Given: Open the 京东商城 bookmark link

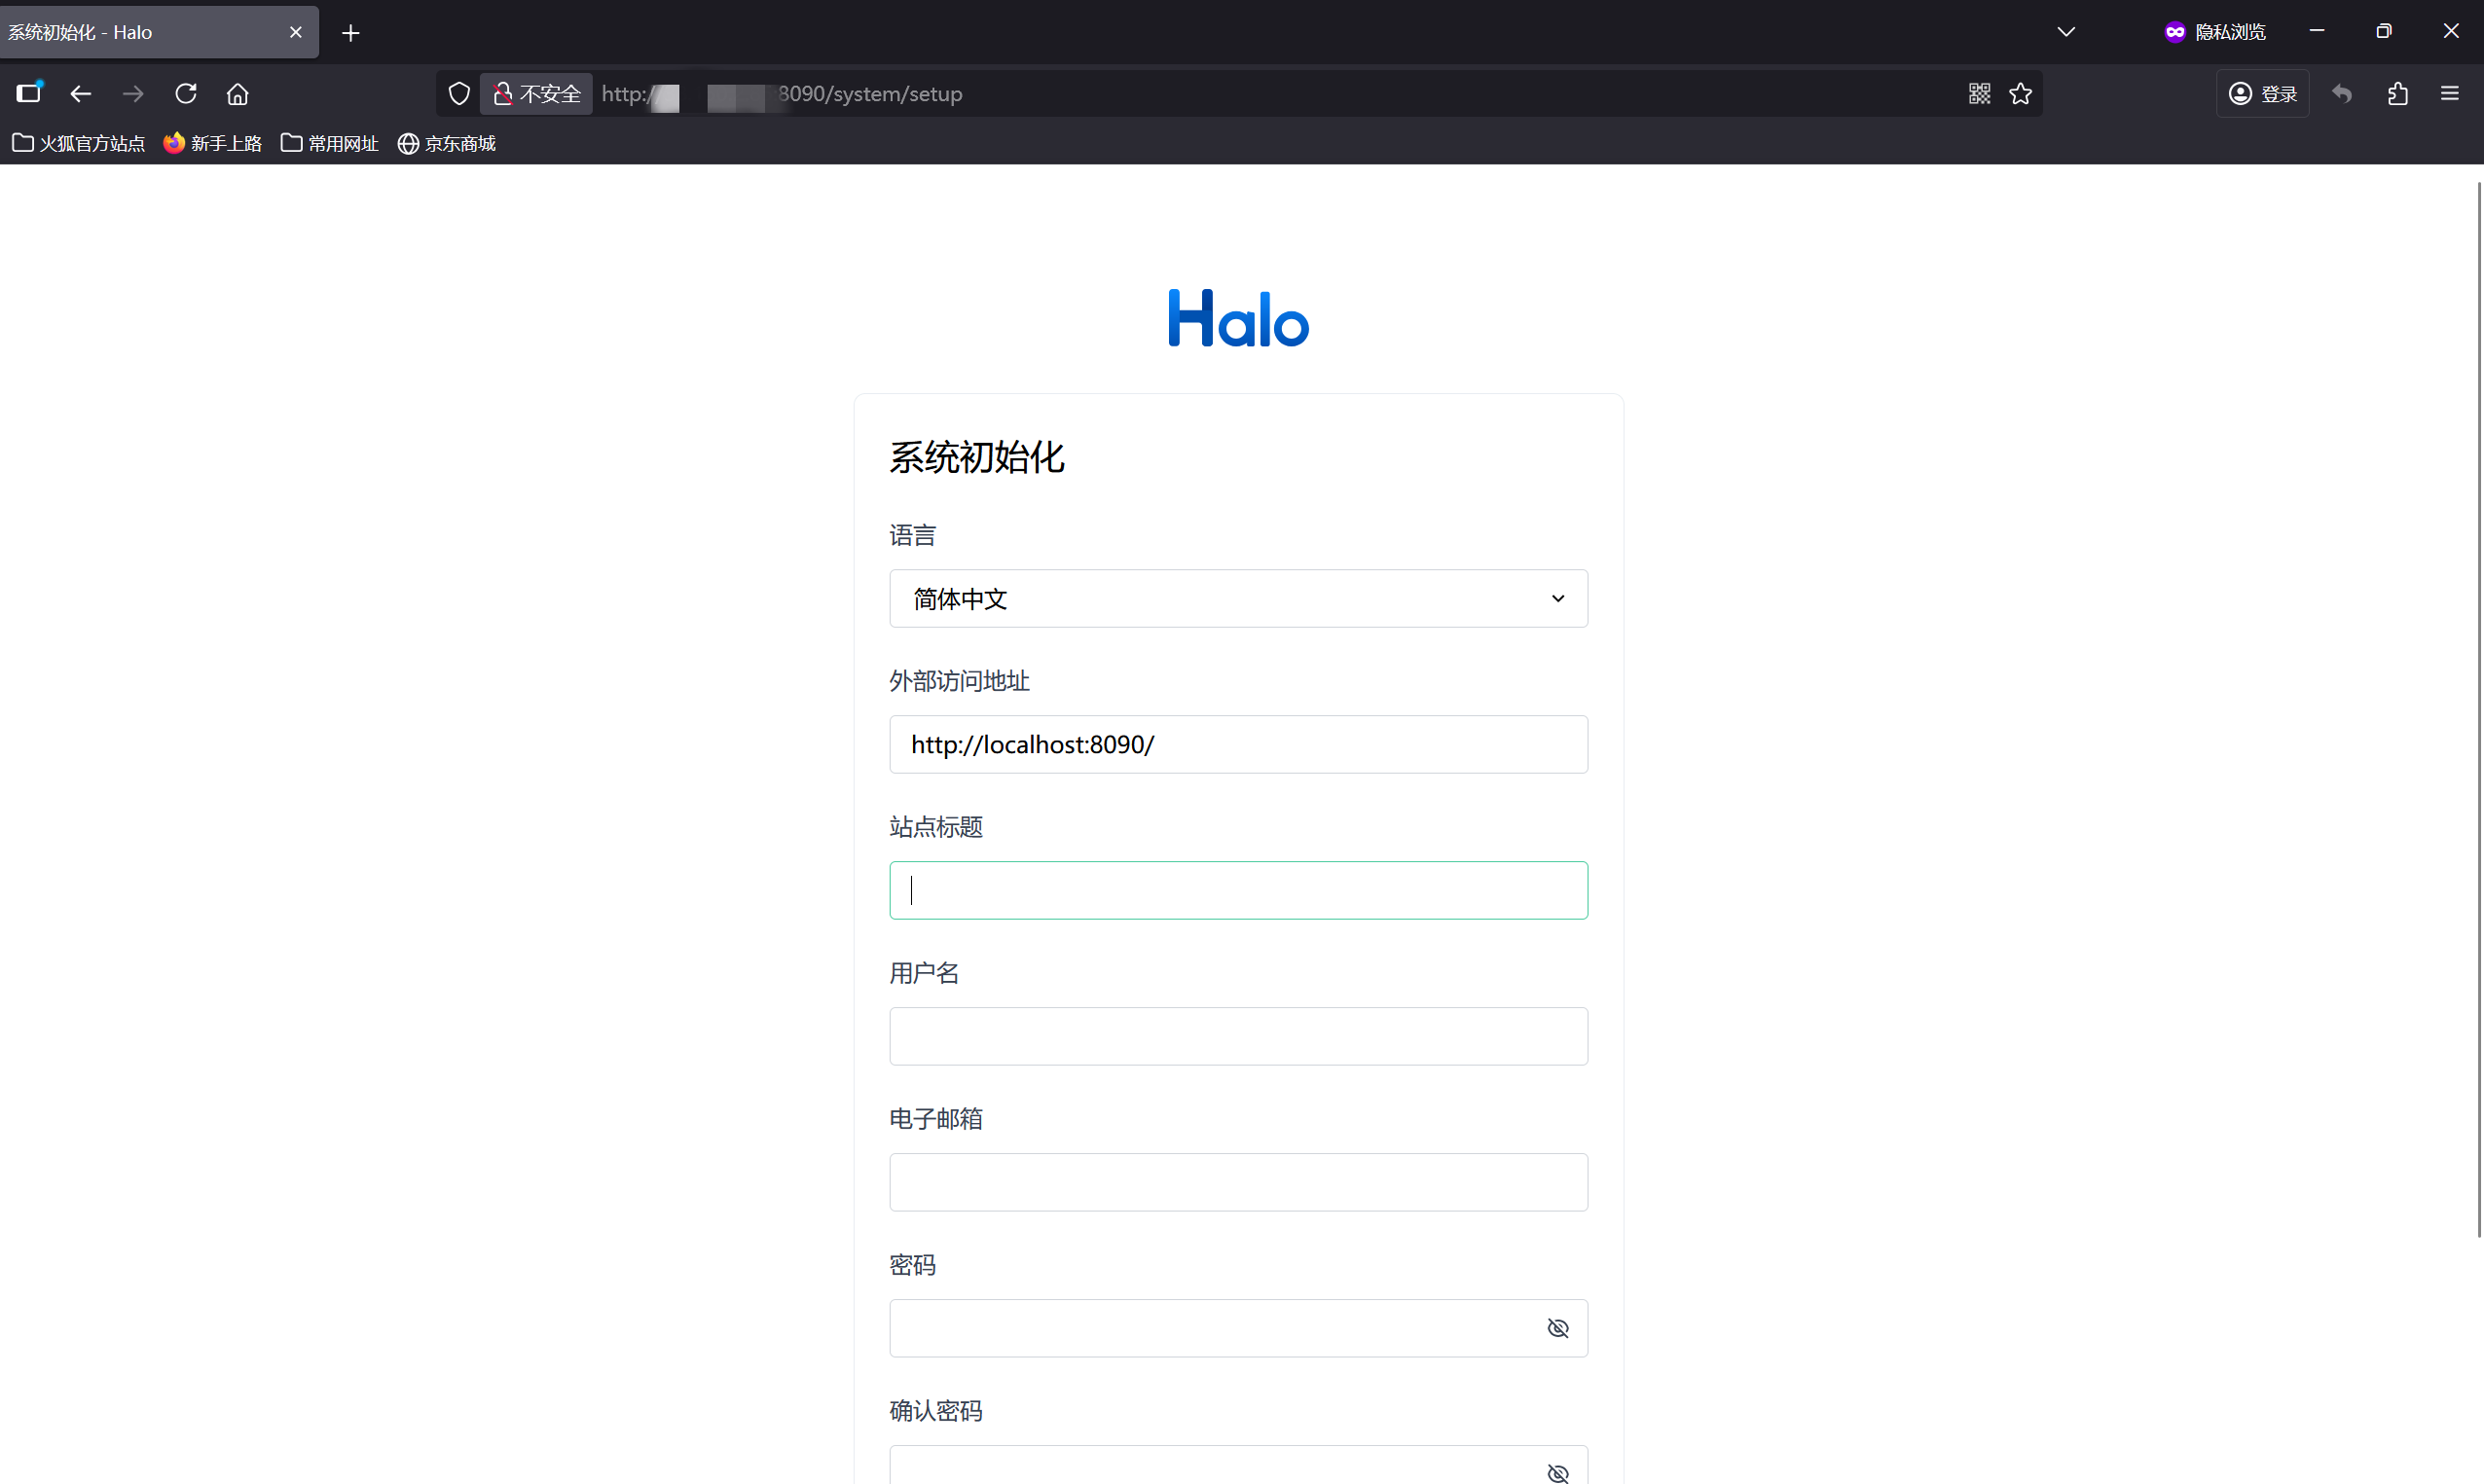Looking at the screenshot, I should coord(447,144).
